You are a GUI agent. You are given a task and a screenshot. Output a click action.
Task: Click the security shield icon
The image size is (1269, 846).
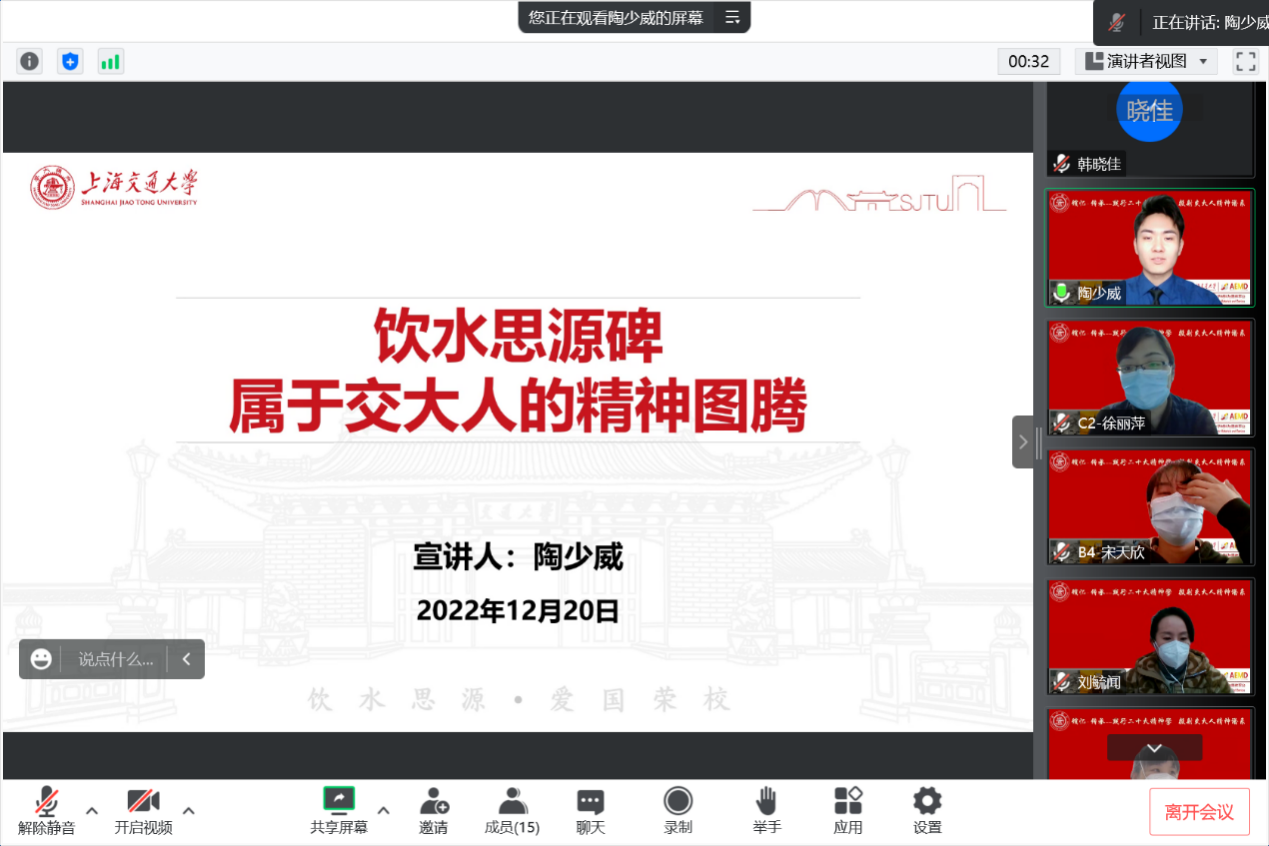point(69,61)
